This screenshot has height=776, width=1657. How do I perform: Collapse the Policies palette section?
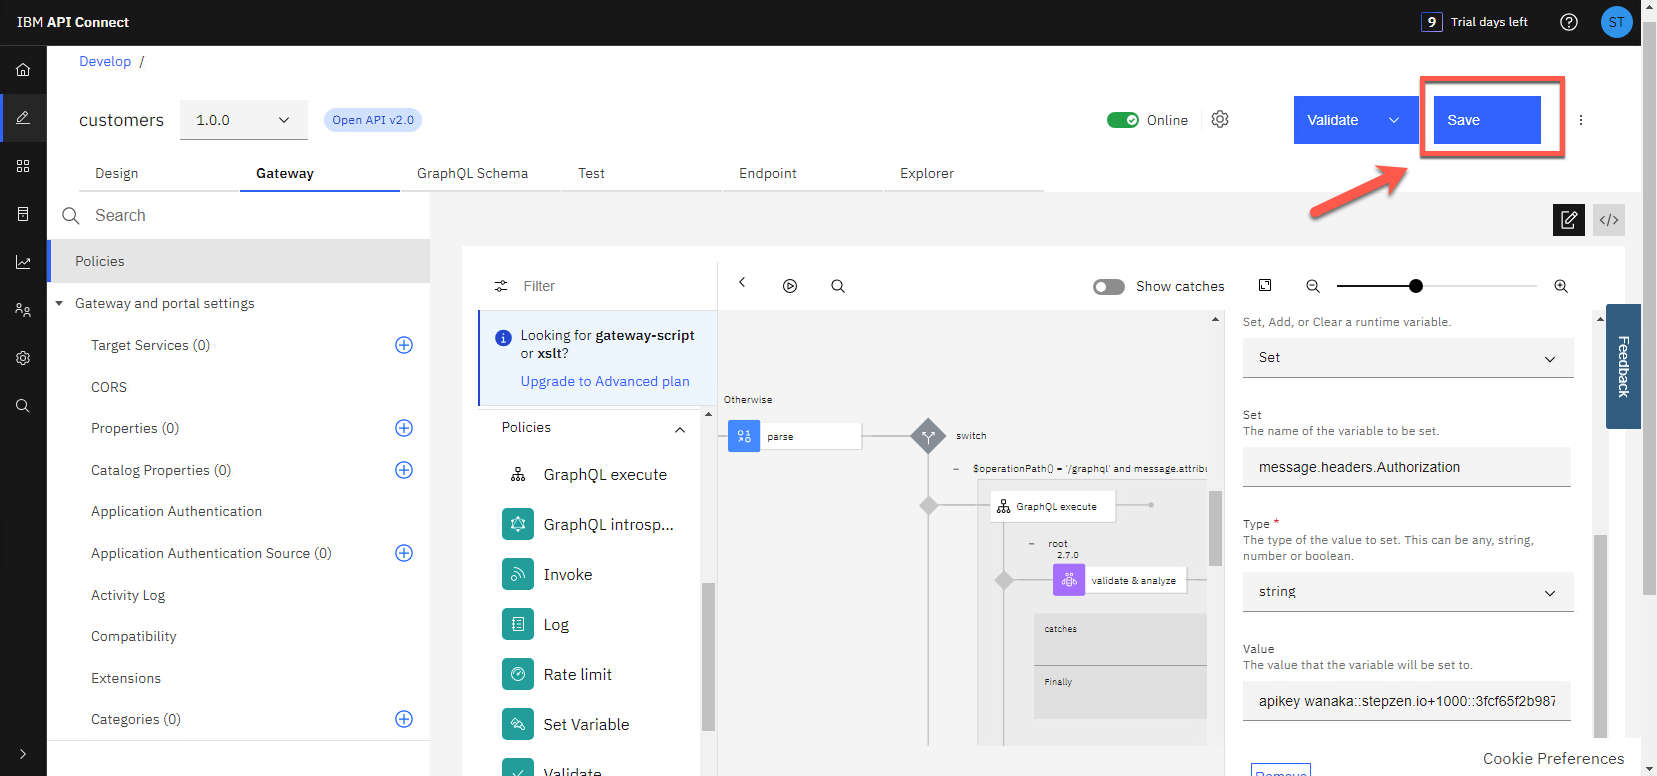680,429
